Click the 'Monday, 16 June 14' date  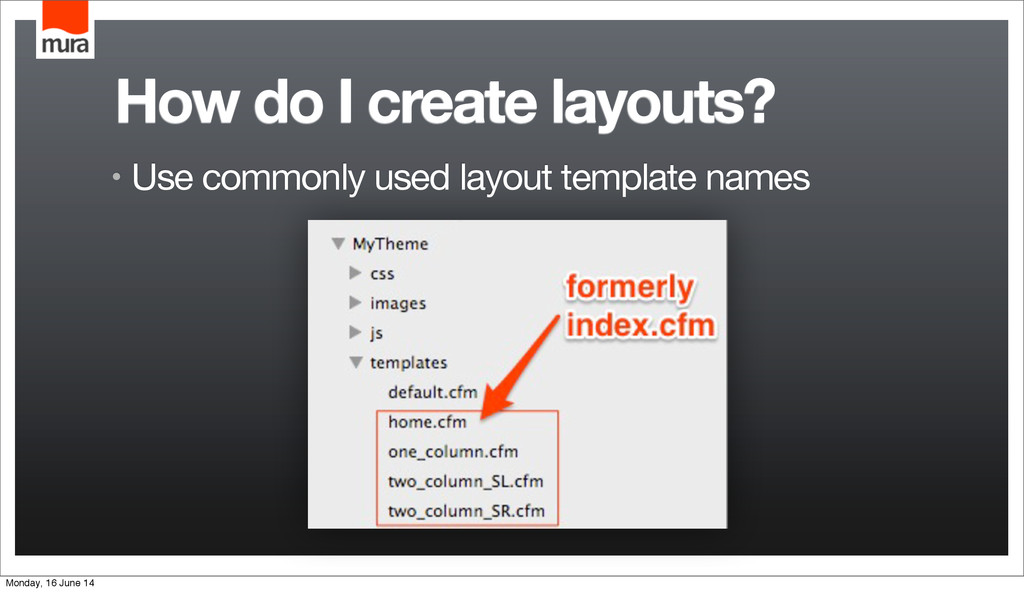point(50,583)
